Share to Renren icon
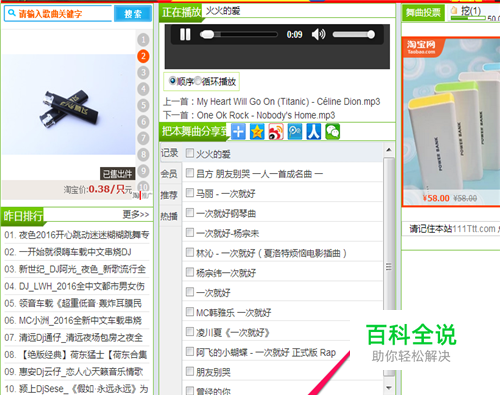This screenshot has width=500, height=395. point(314,132)
